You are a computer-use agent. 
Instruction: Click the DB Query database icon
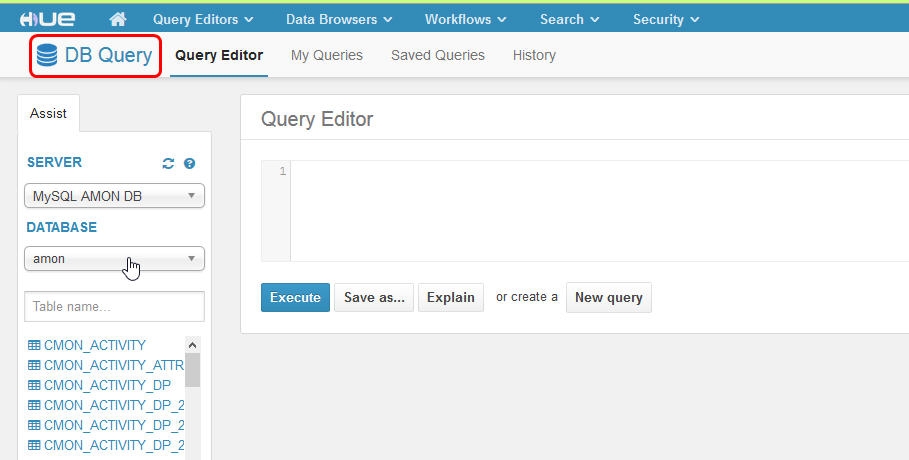click(47, 55)
